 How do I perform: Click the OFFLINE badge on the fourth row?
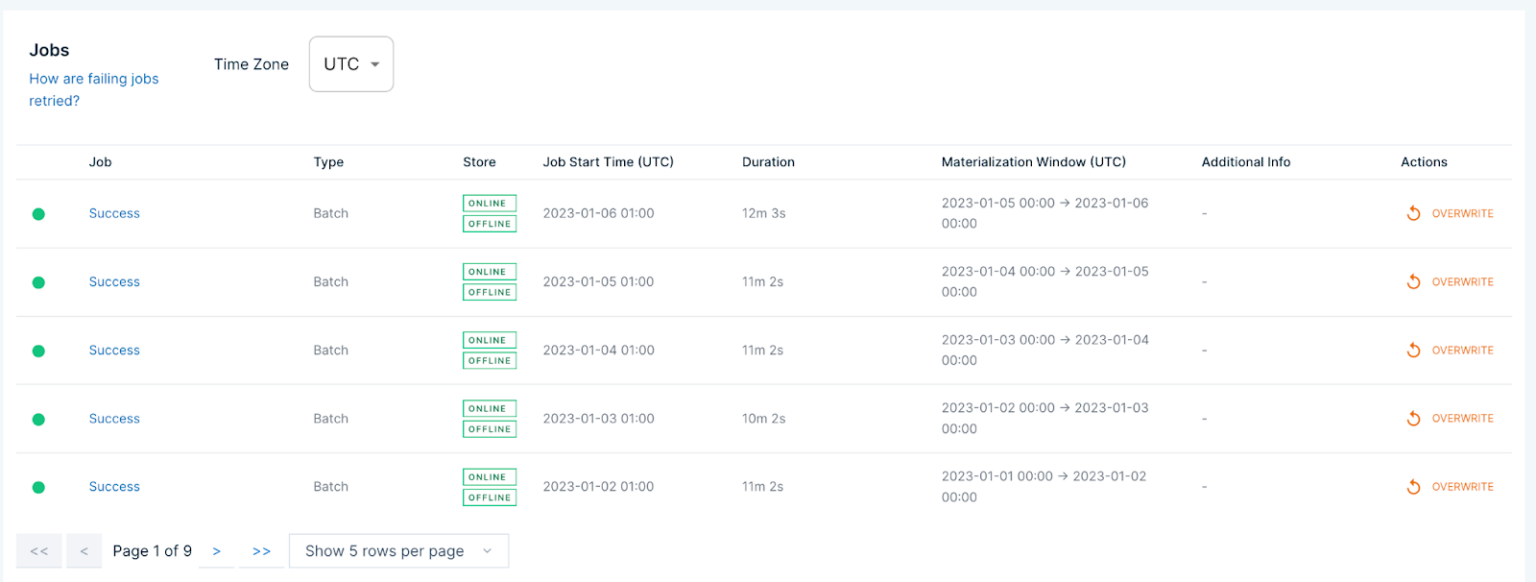click(489, 429)
